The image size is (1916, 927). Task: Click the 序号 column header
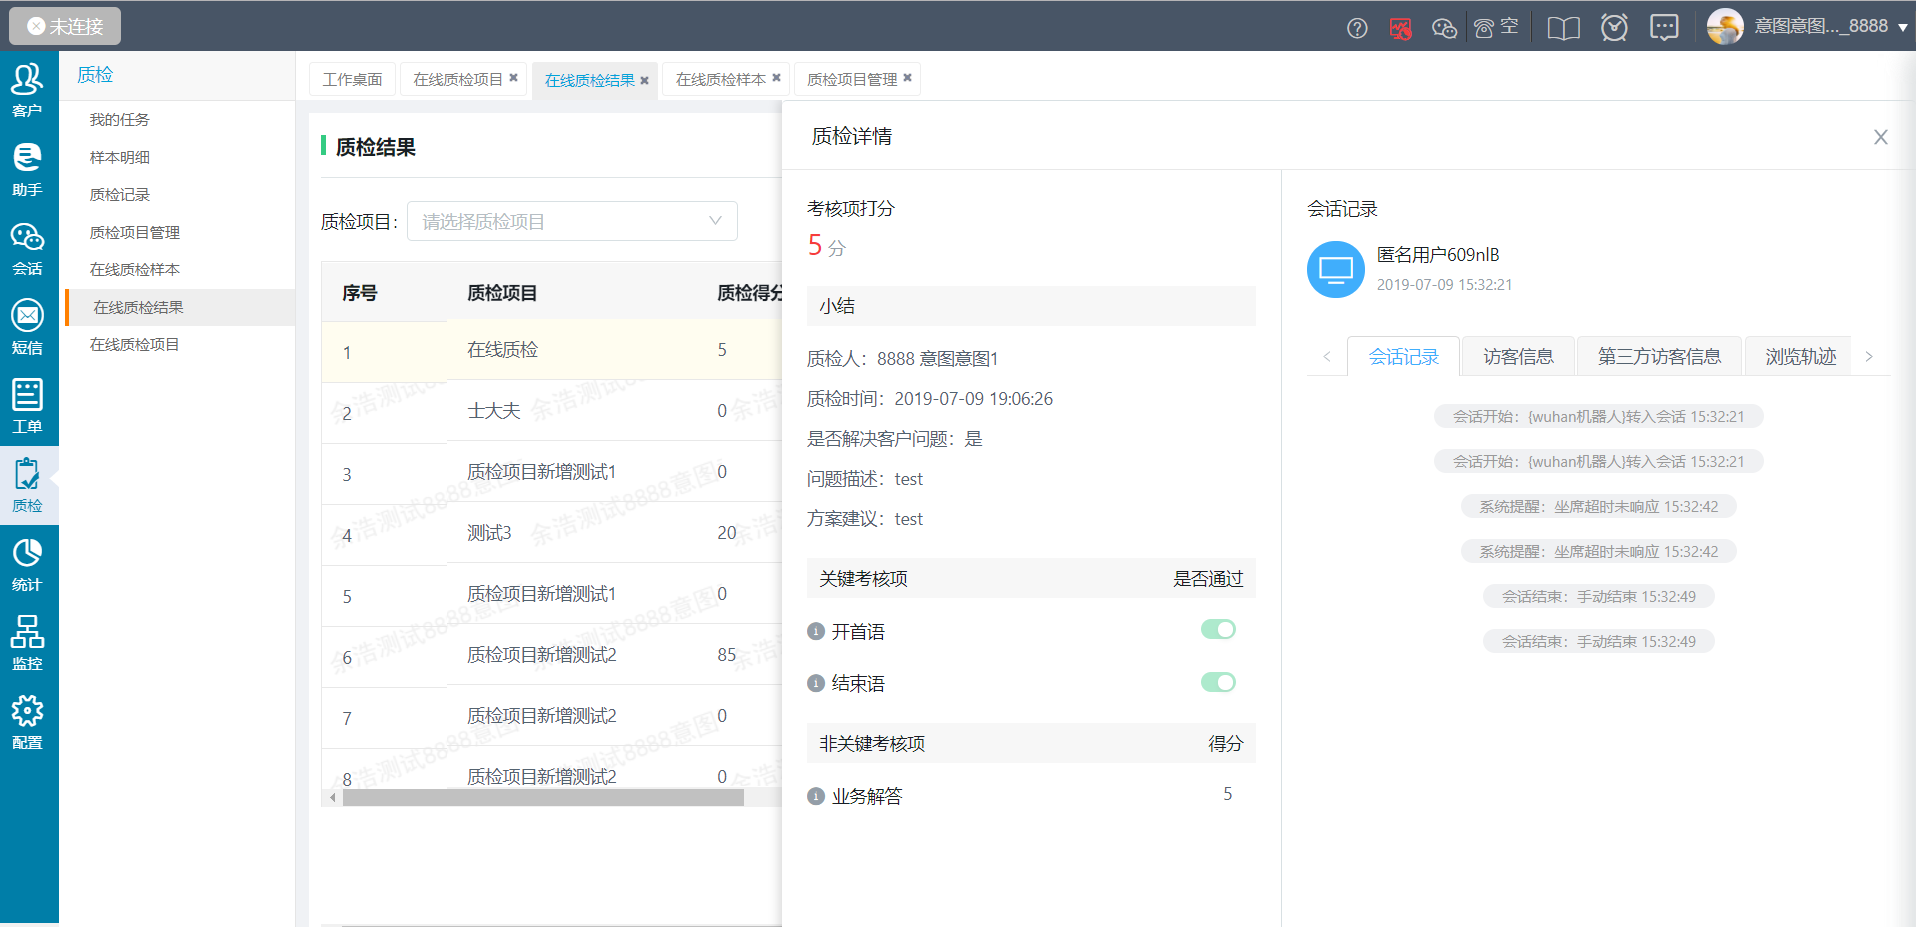tap(360, 293)
